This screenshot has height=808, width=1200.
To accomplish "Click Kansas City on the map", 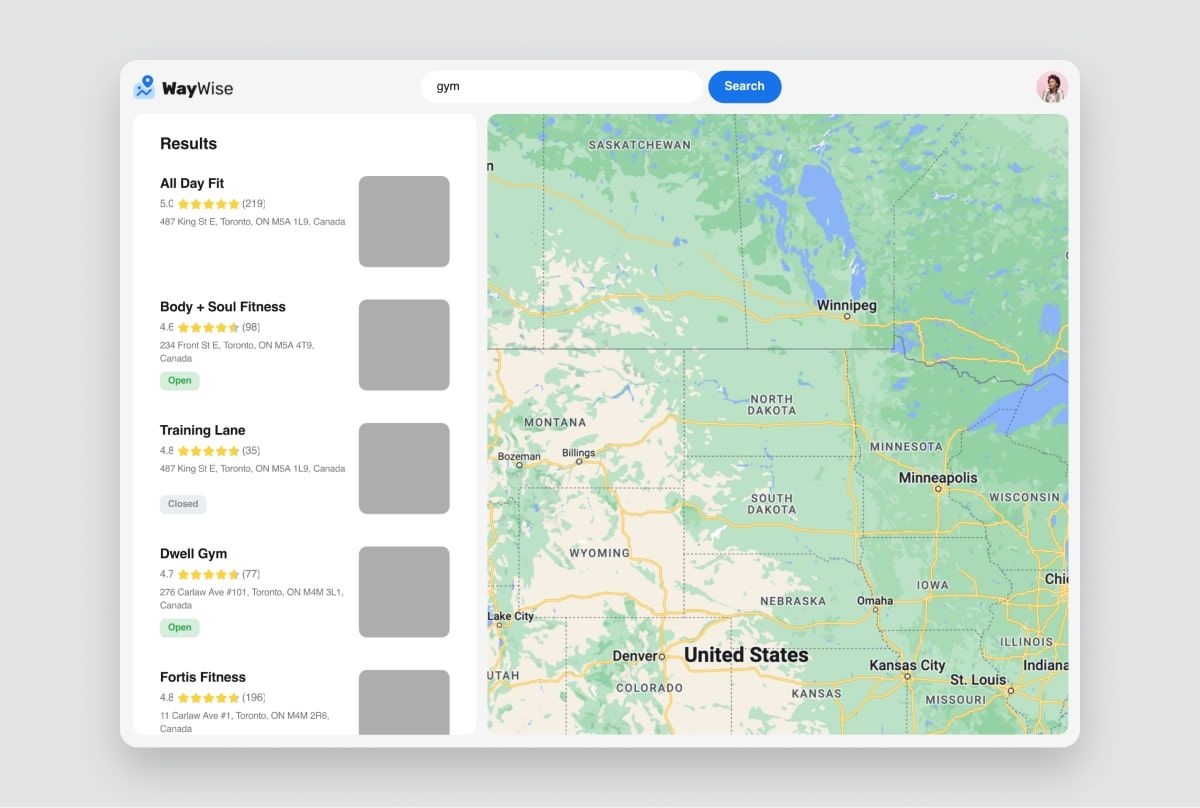I will point(907,665).
